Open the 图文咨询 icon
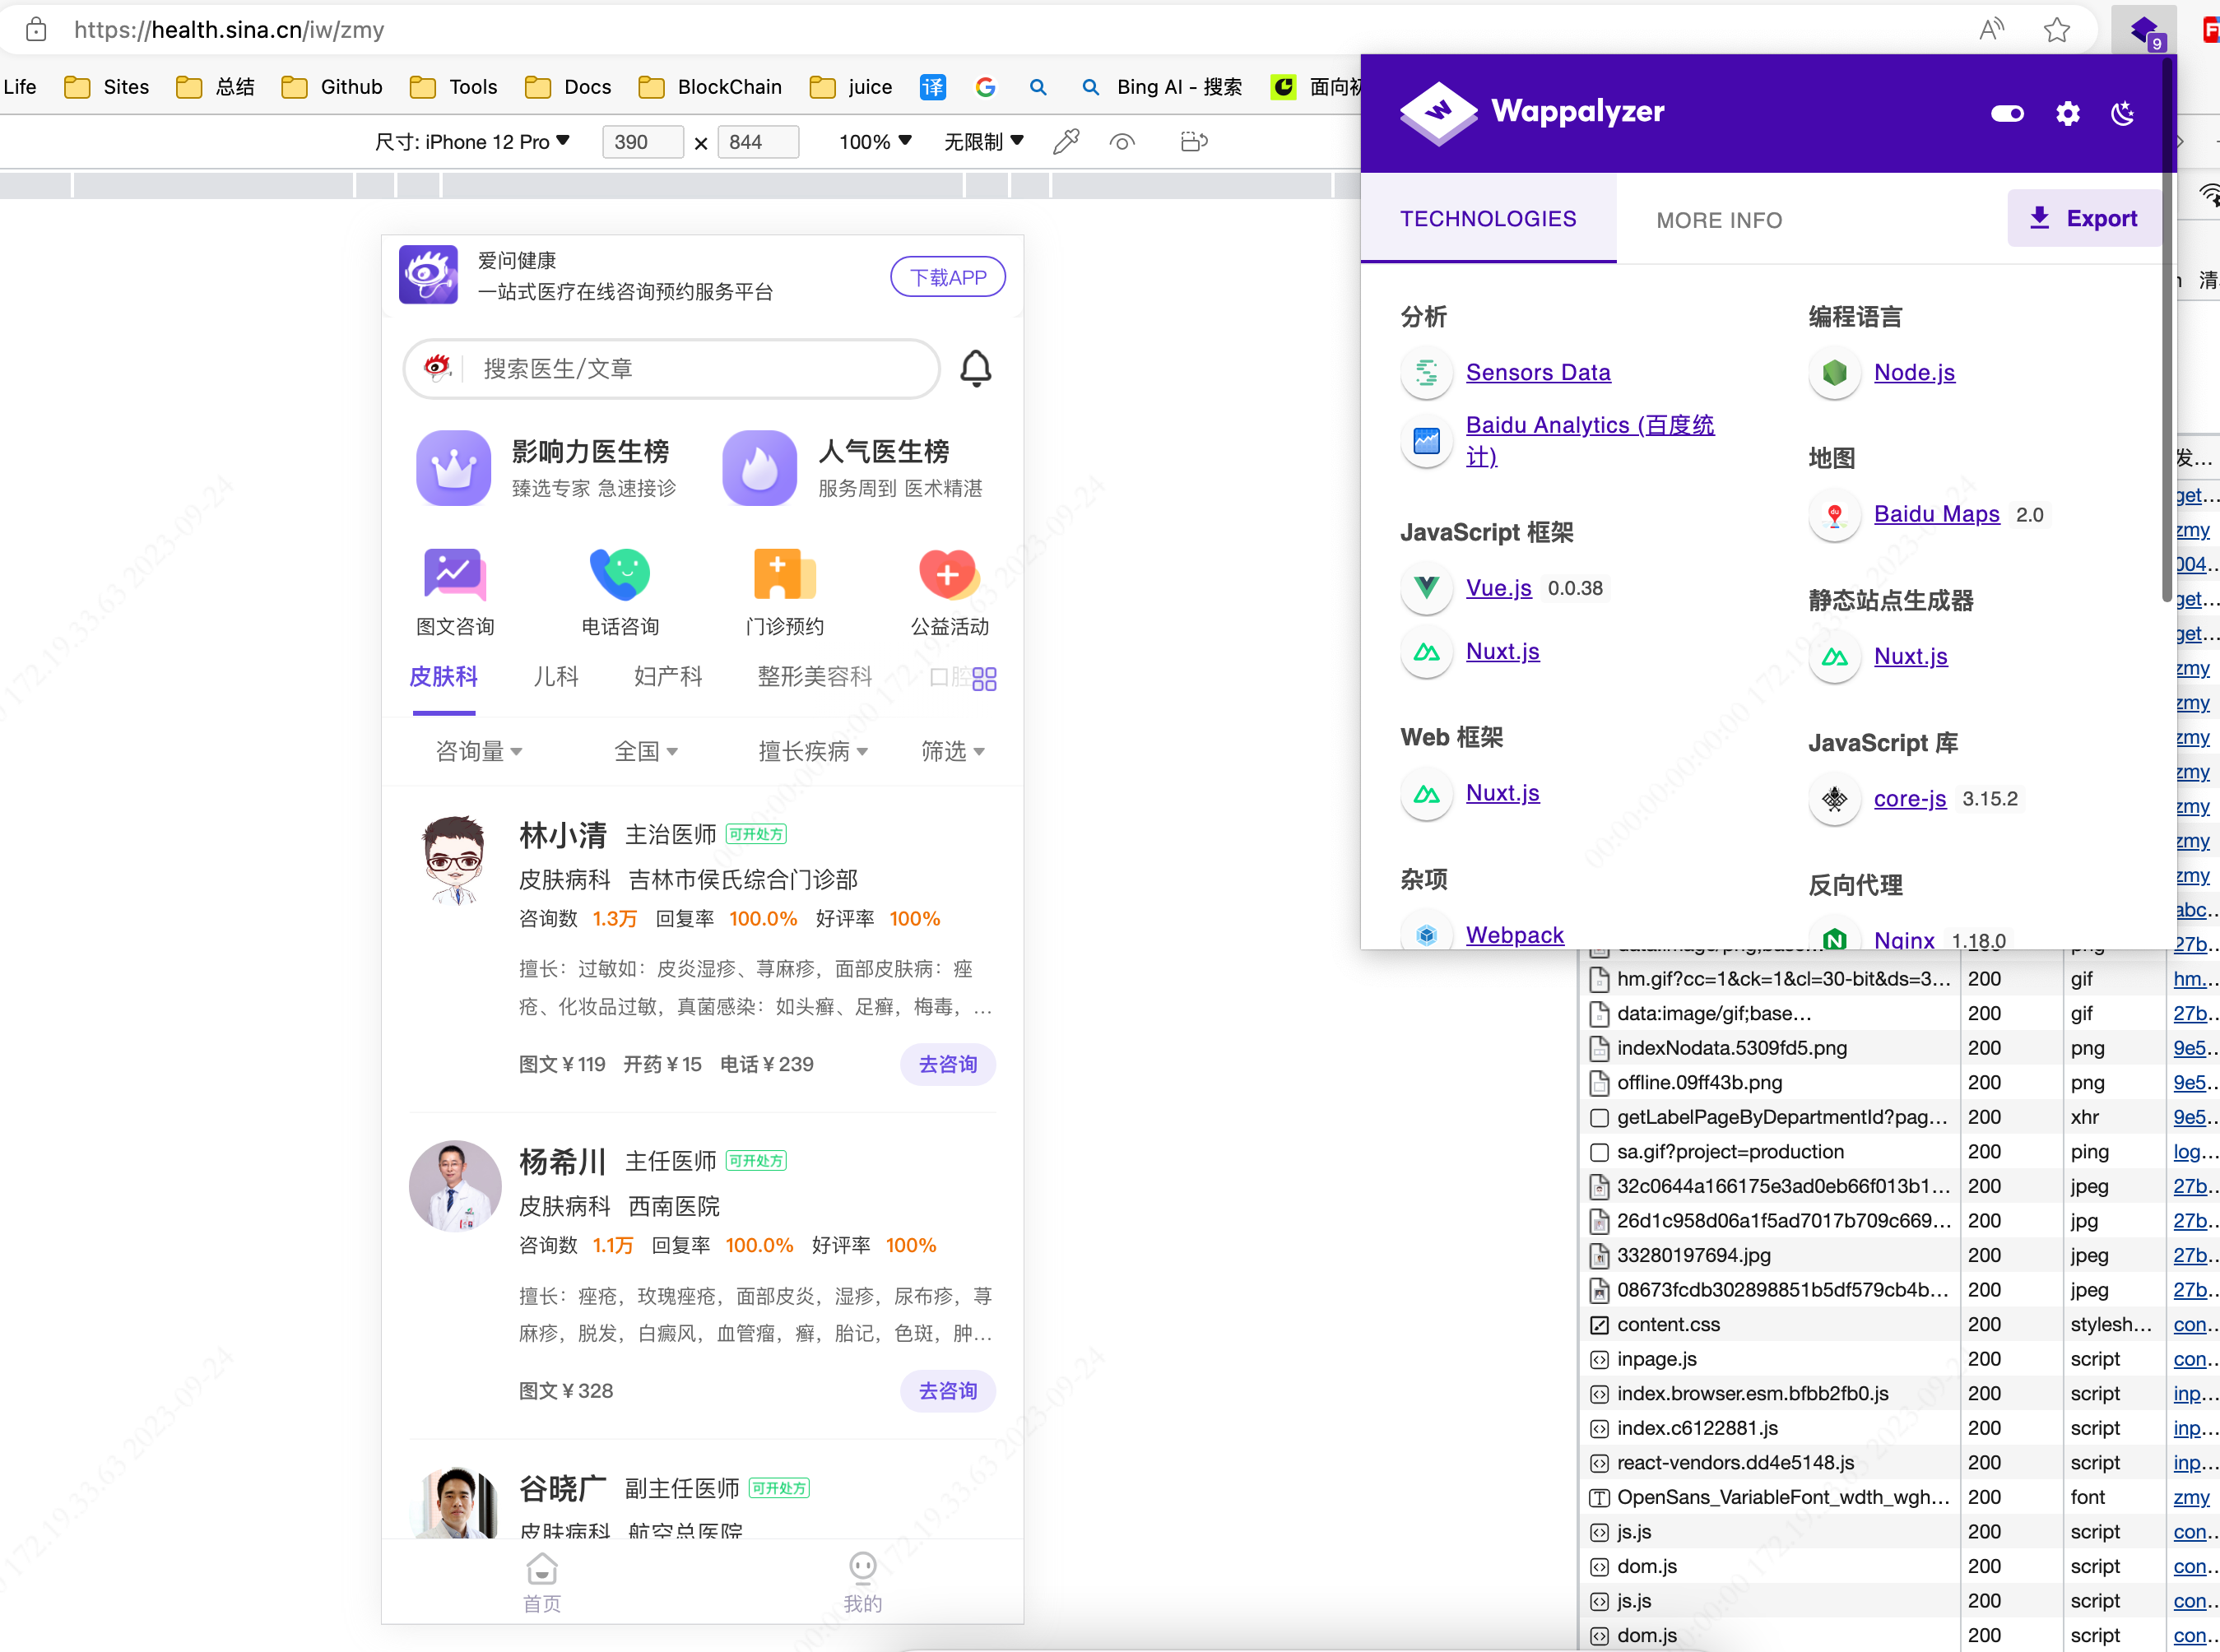Image resolution: width=2220 pixels, height=1652 pixels. coord(455,574)
